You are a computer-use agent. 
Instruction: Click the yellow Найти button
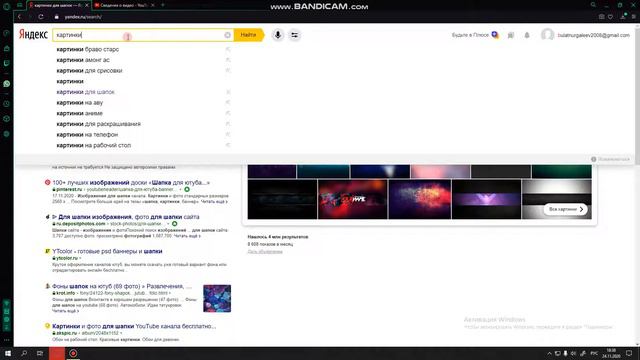click(x=249, y=35)
